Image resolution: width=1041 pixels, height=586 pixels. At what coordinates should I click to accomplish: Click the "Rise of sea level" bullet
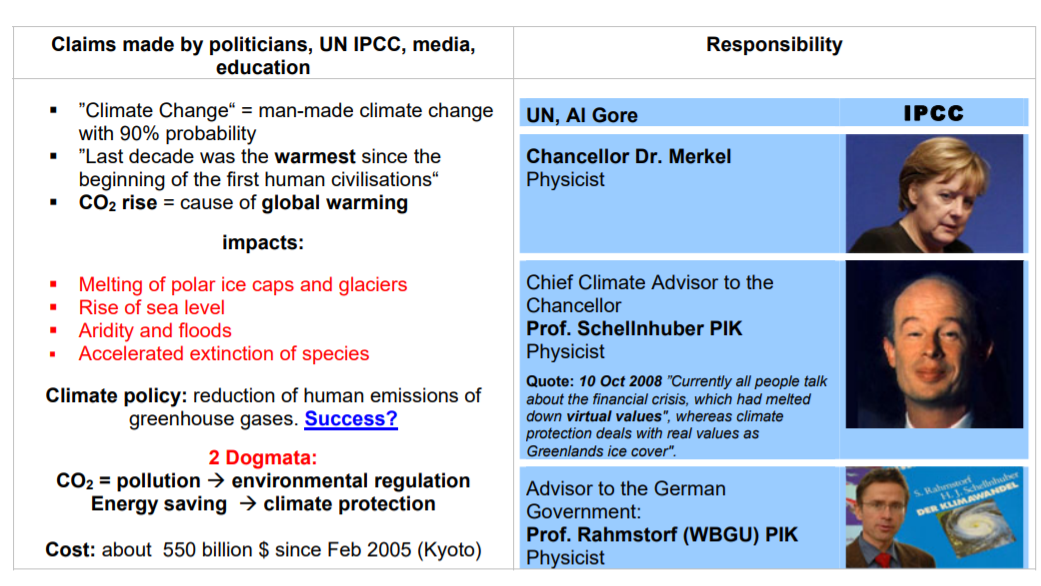pyautogui.click(x=152, y=307)
